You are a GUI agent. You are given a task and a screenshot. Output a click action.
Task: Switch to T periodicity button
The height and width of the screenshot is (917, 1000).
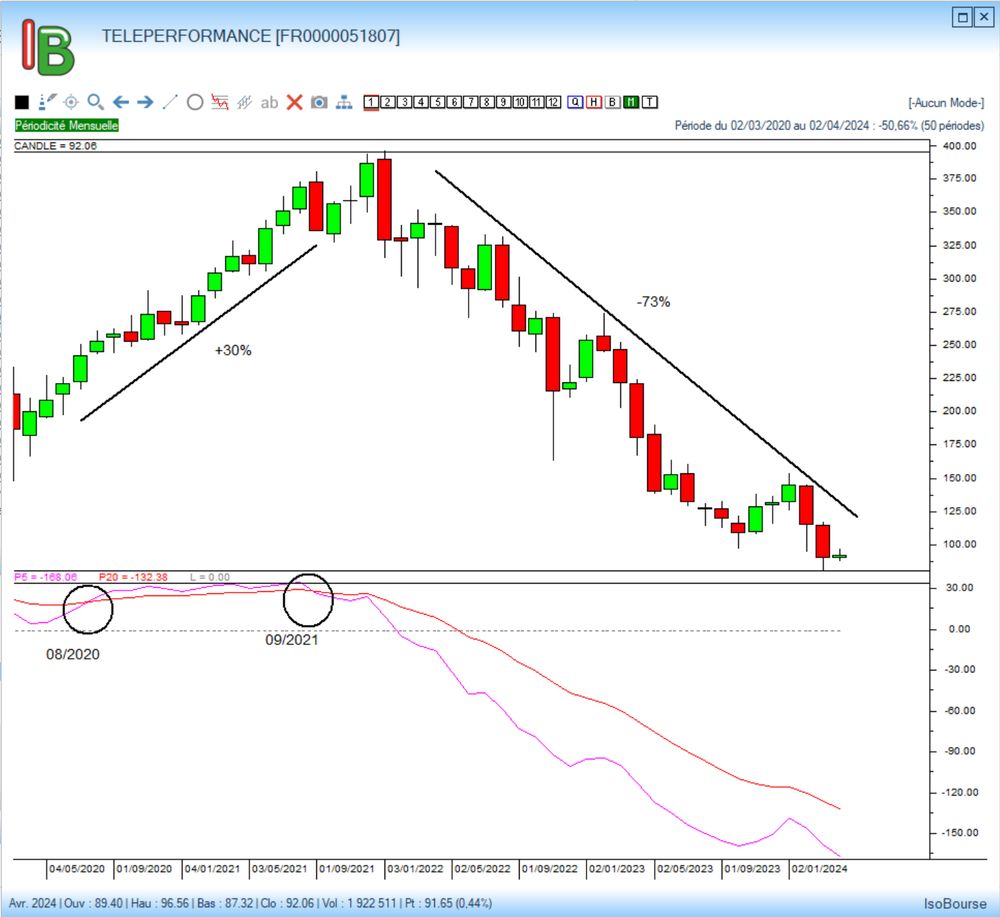pos(650,102)
